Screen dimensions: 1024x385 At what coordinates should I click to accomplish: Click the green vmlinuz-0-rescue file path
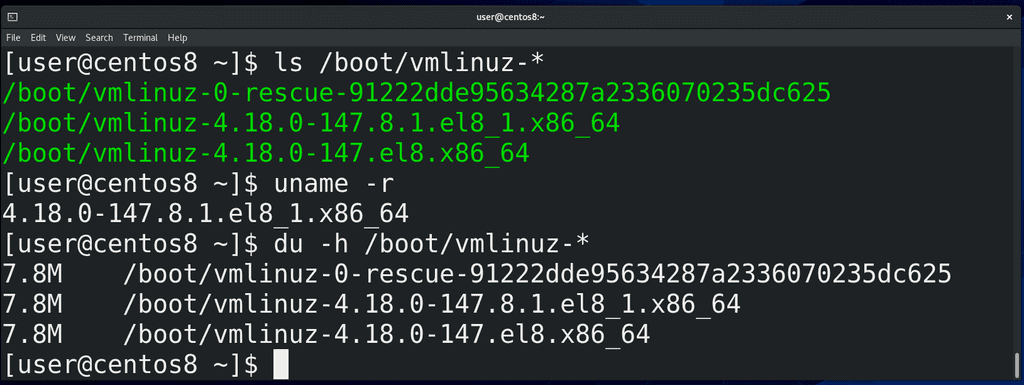tap(417, 93)
